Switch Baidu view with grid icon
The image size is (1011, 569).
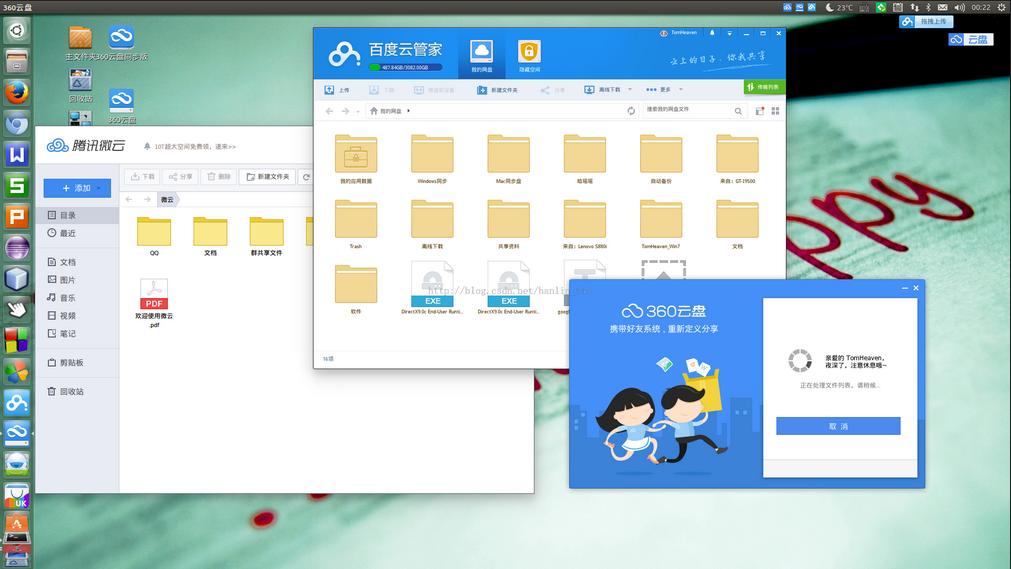(776, 111)
